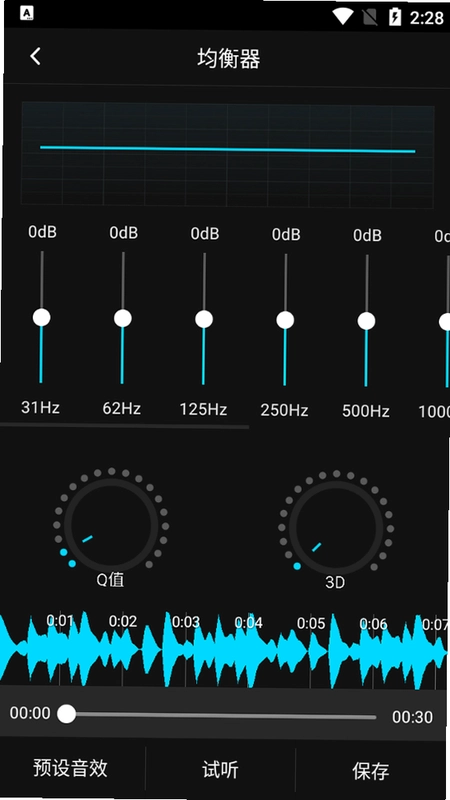This screenshot has width=450, height=800.
Task: Click the band list horizontal scrollbar
Action: [124, 425]
